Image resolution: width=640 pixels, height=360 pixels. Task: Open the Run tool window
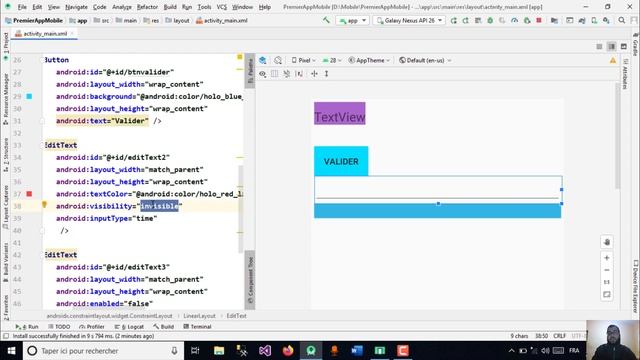click(x=27, y=327)
